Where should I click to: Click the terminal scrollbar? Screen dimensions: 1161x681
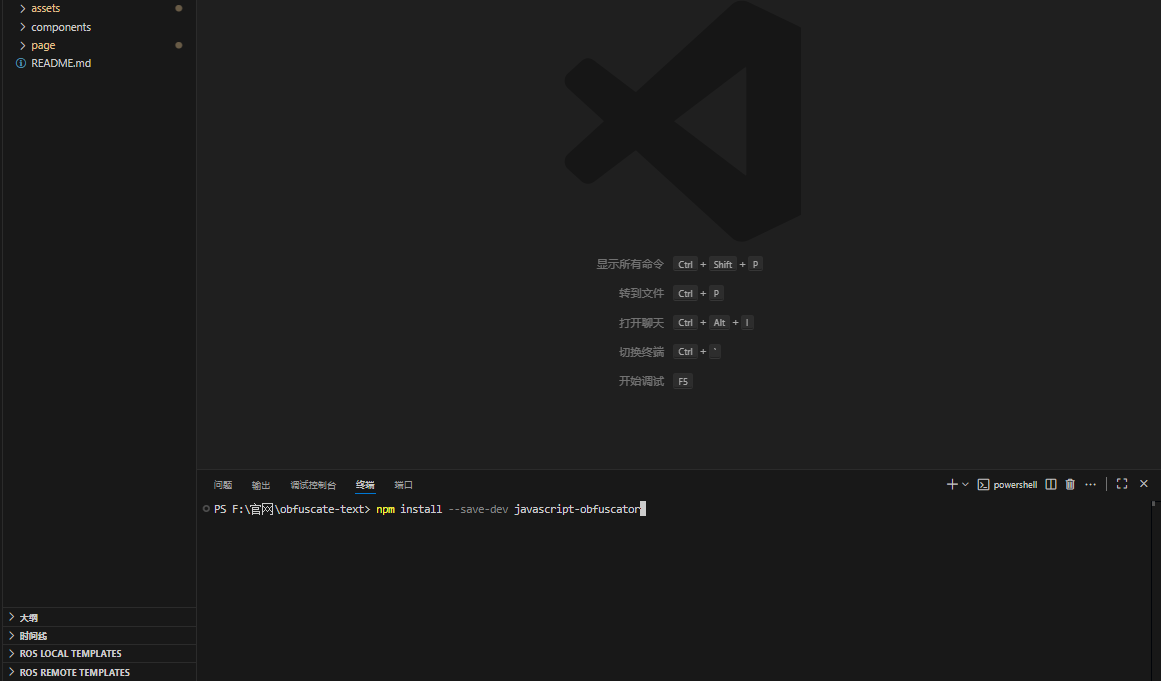click(1154, 503)
